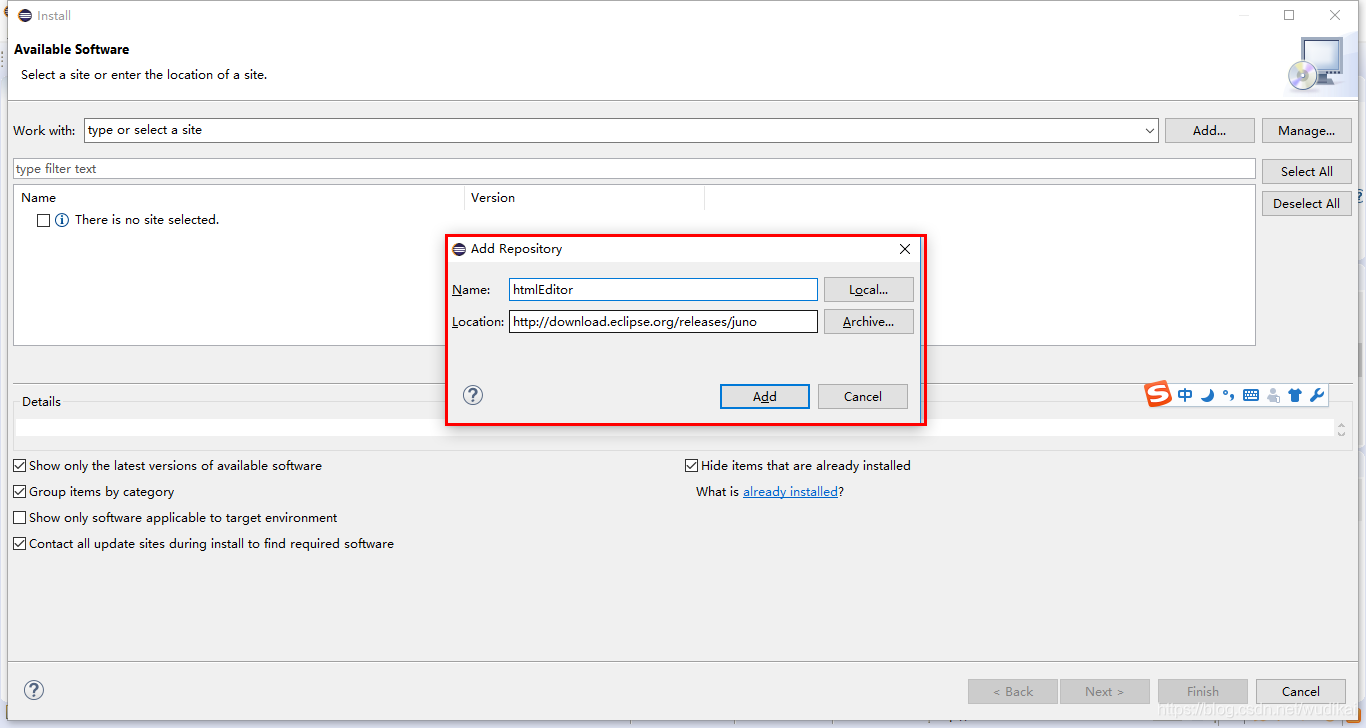Click the Version column header
1366x728 pixels.
point(585,198)
